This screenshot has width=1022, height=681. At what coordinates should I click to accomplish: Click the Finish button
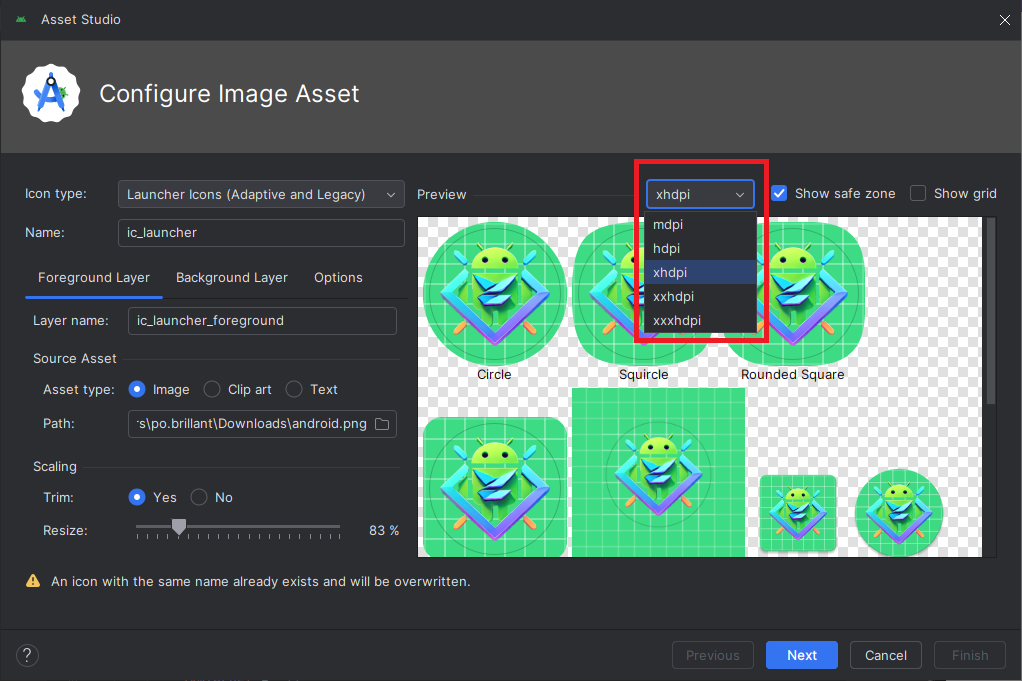(x=970, y=655)
